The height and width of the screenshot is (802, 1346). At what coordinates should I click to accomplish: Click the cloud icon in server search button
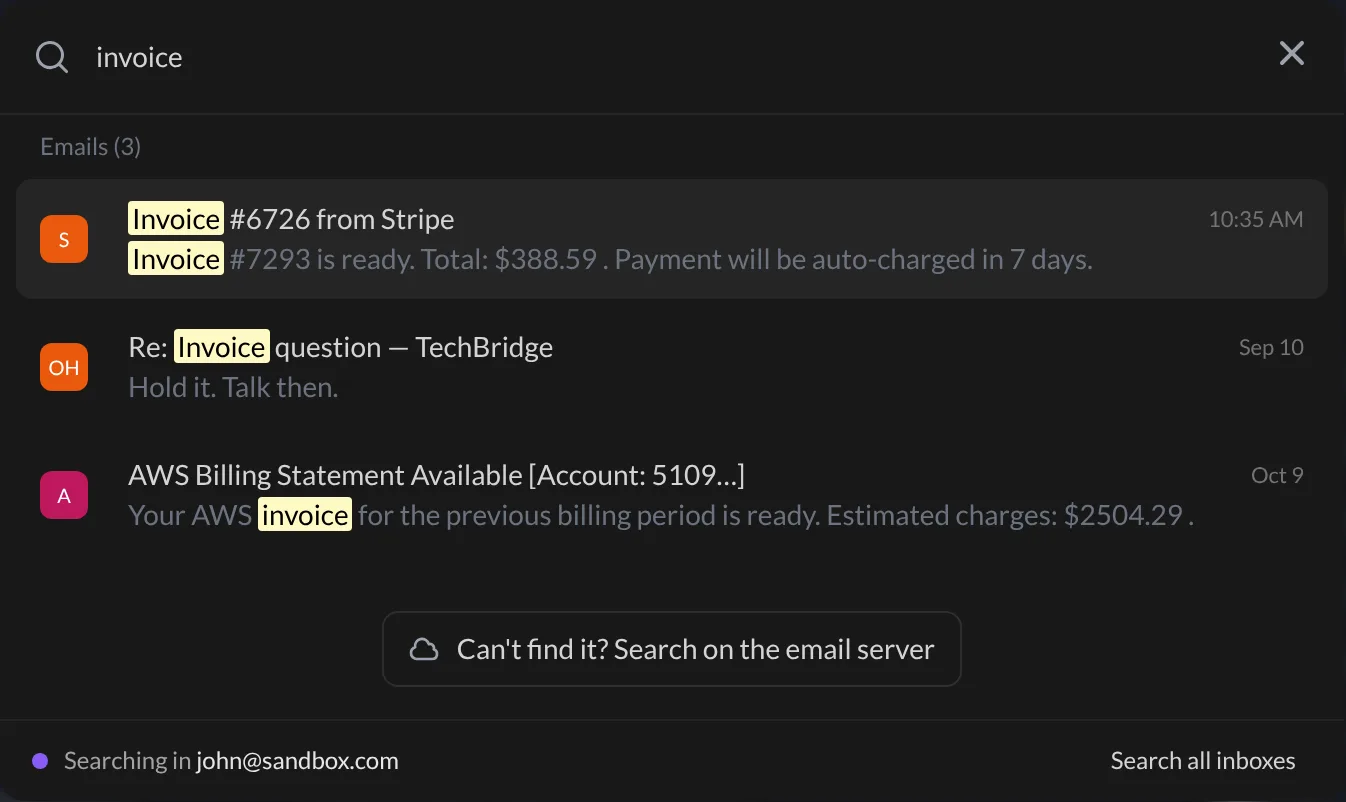point(425,650)
